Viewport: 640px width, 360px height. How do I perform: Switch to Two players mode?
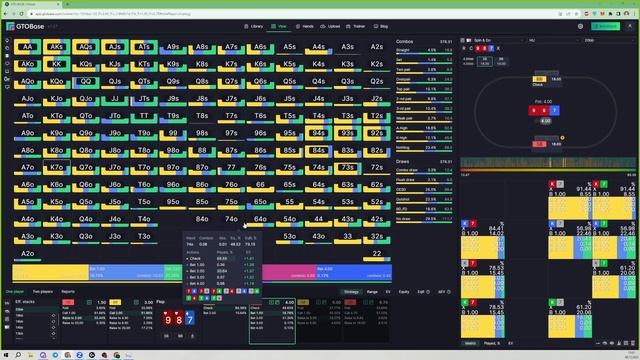click(x=43, y=291)
